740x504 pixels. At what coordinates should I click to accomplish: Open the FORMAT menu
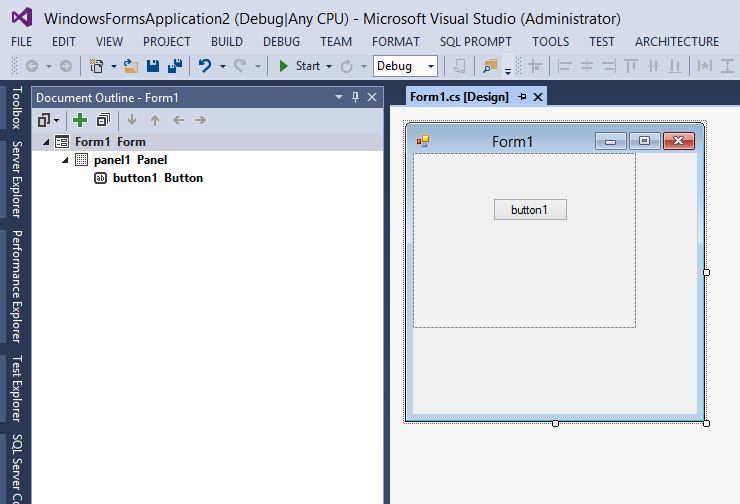click(395, 42)
